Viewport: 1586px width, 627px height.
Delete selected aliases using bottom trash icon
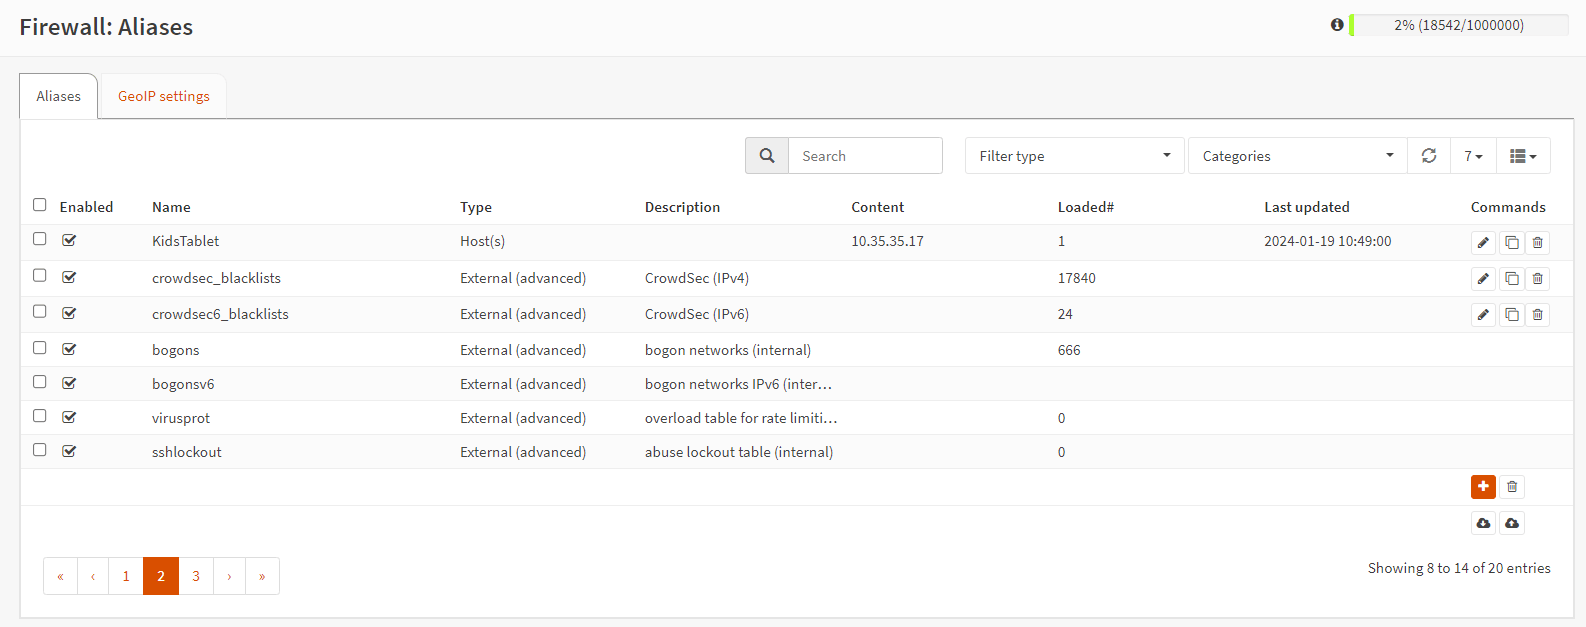(1512, 487)
